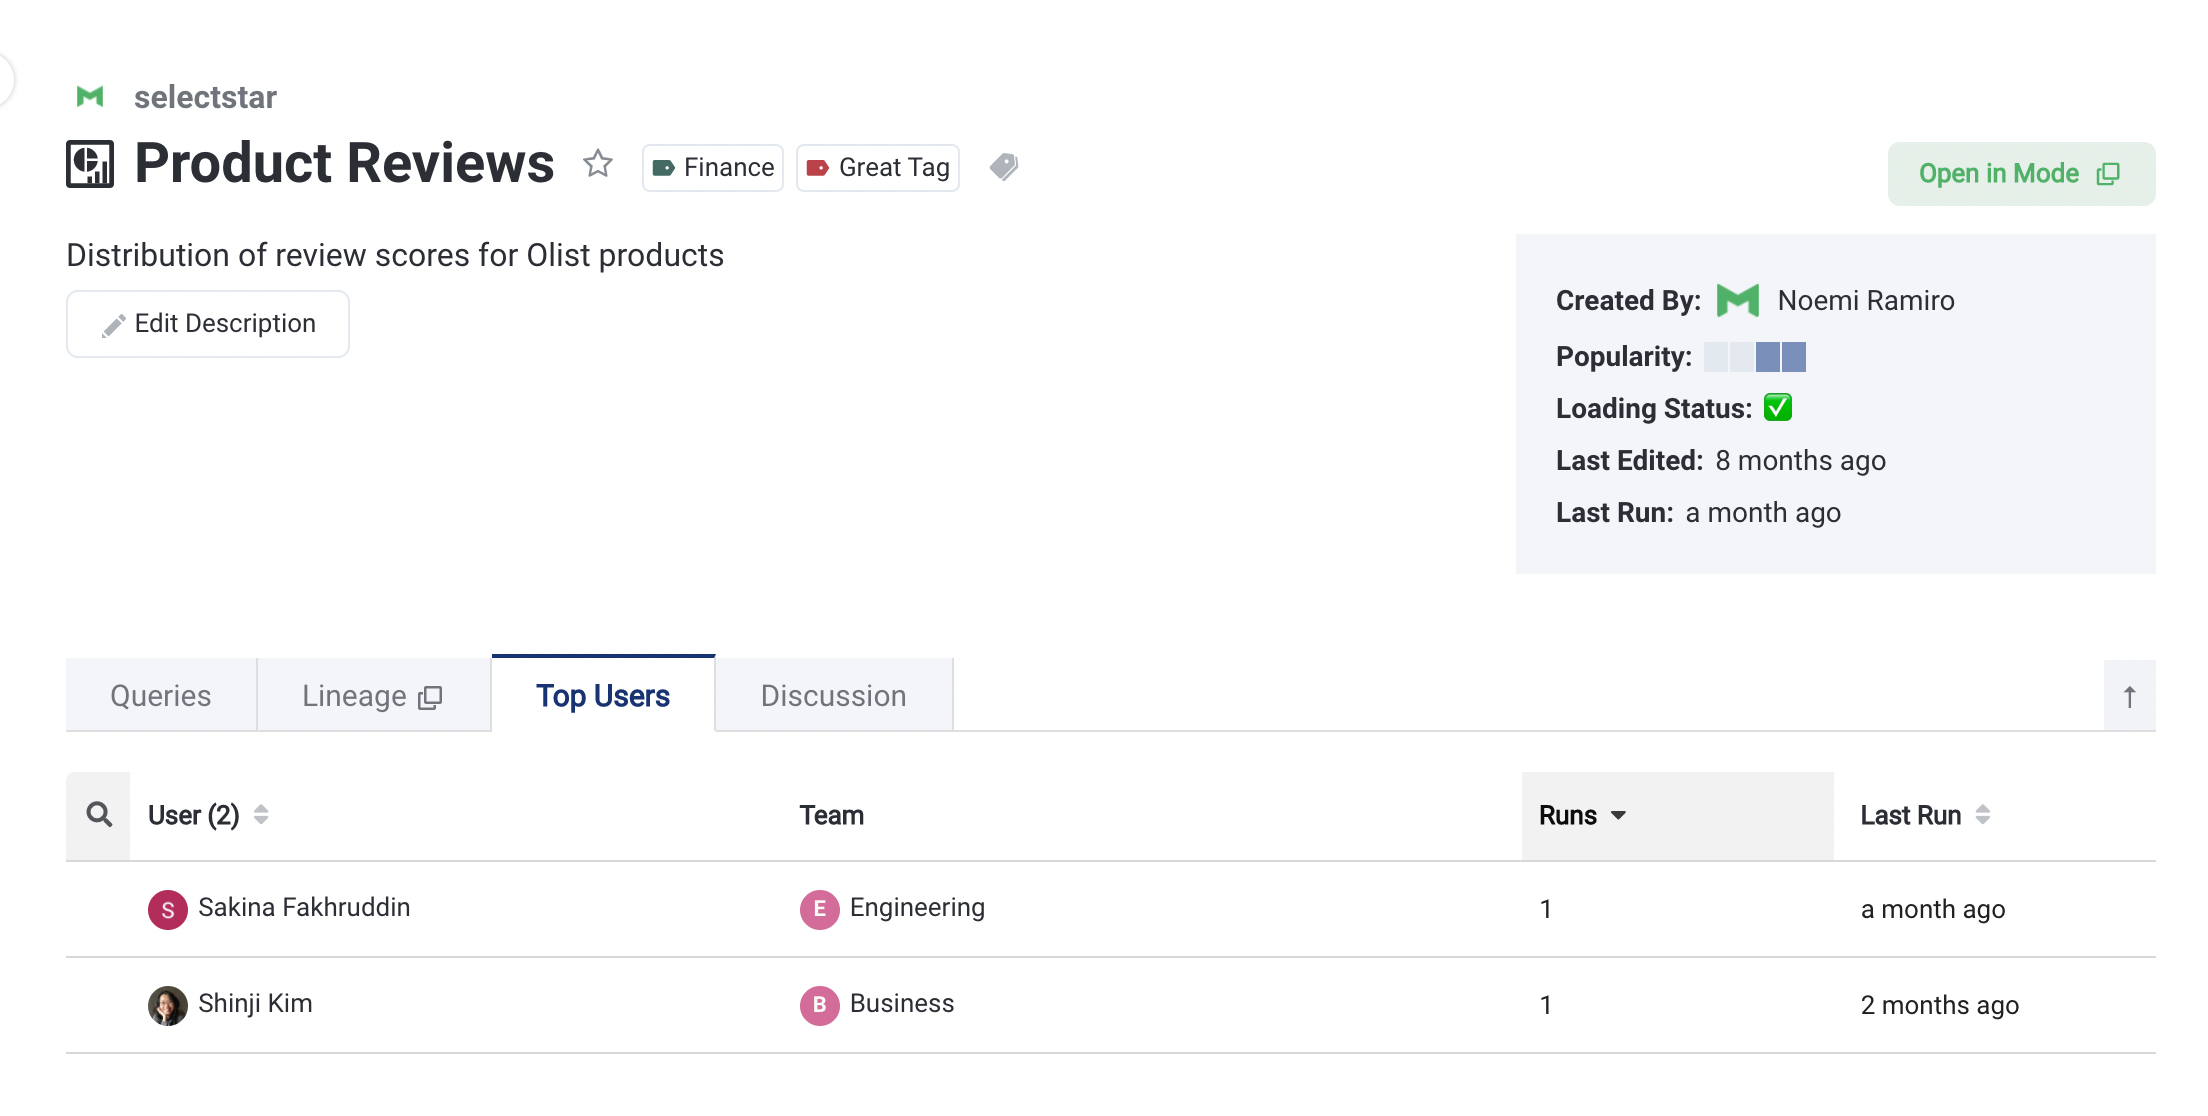Open selectstar breadcrumb link
2208x1116 pixels.
click(205, 97)
